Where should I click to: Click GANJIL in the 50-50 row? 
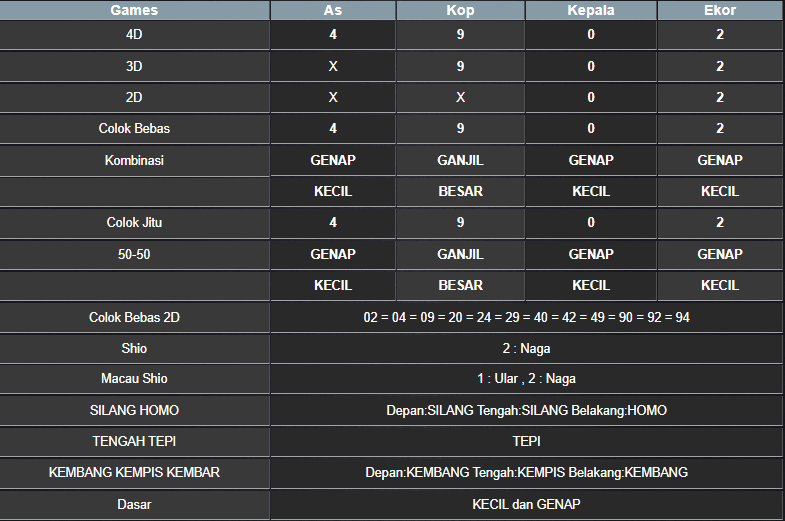pyautogui.click(x=460, y=254)
